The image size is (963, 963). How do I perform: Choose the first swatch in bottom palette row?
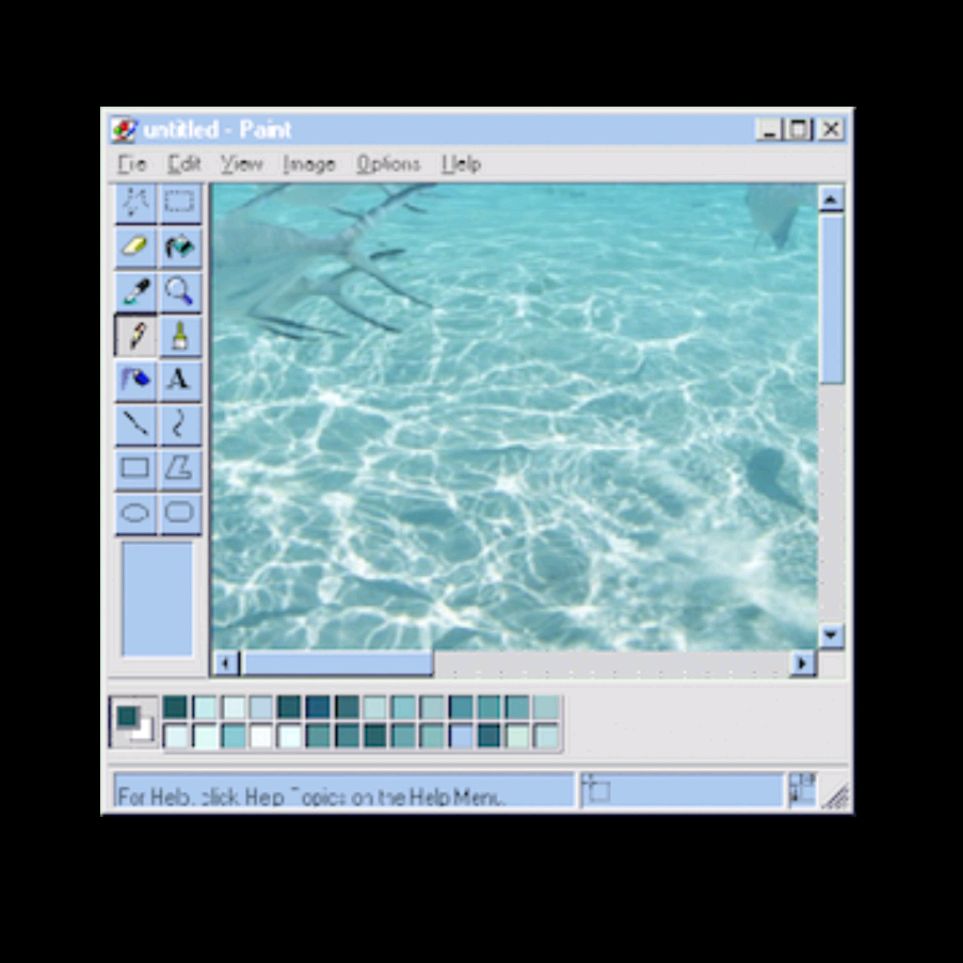click(x=175, y=736)
